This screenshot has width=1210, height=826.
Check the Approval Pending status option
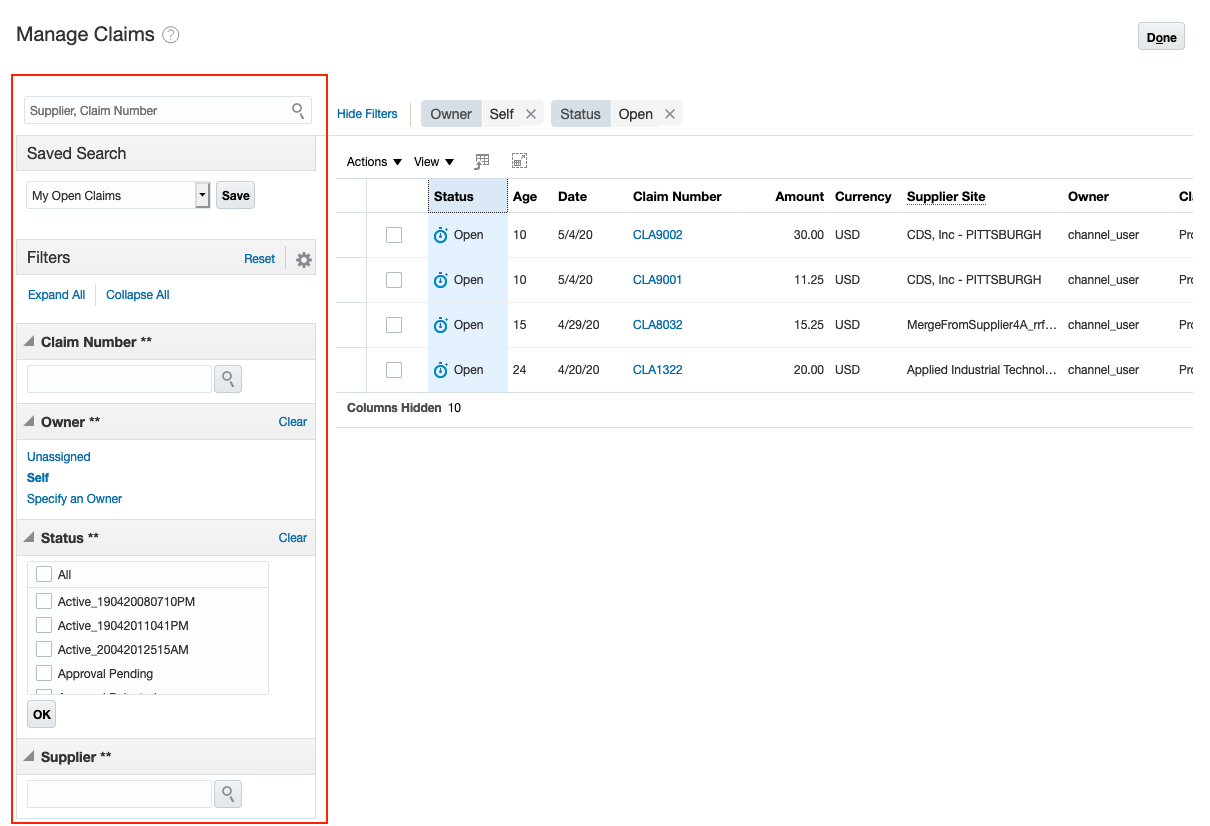[43, 673]
